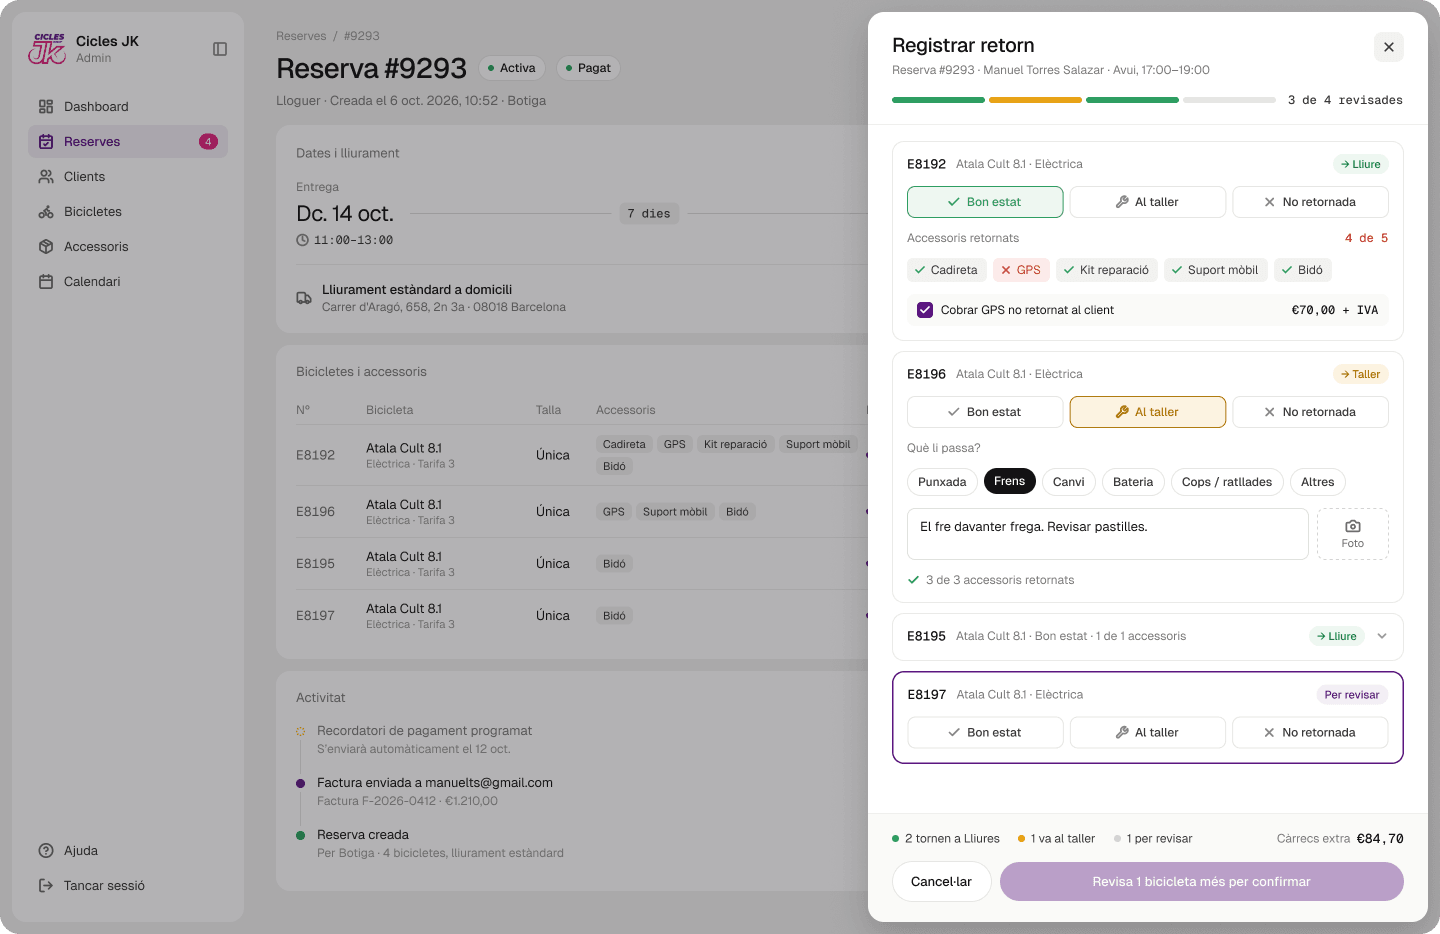Close the Registrar retorn panel
The height and width of the screenshot is (934, 1440).
(1389, 47)
